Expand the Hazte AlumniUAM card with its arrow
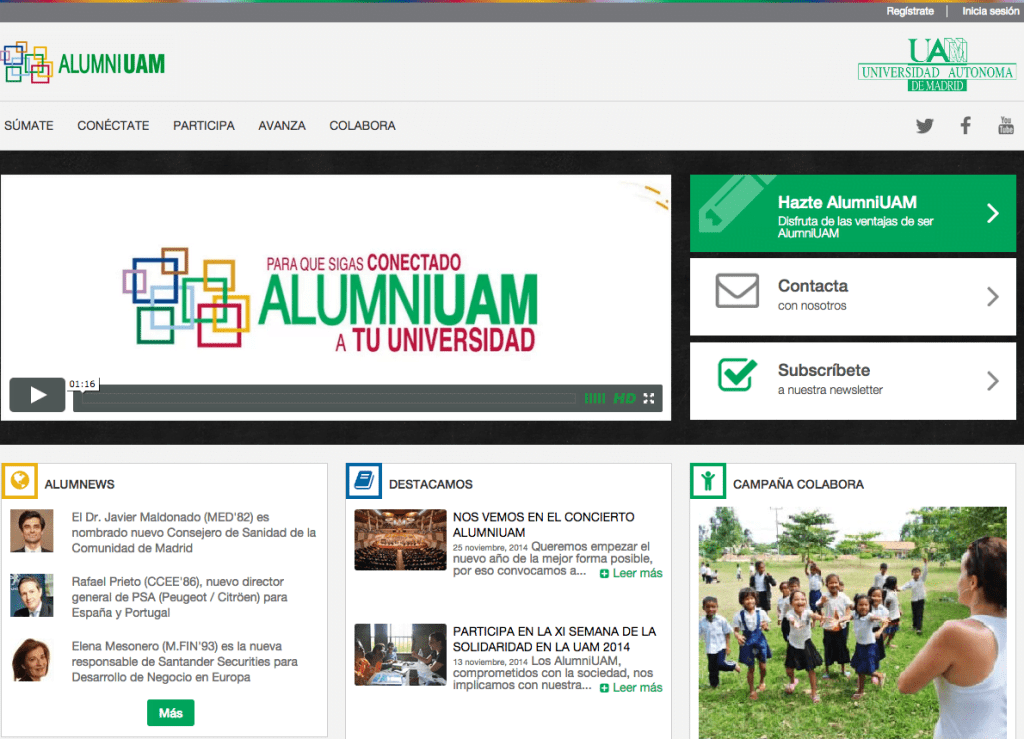1024x739 pixels. (993, 213)
